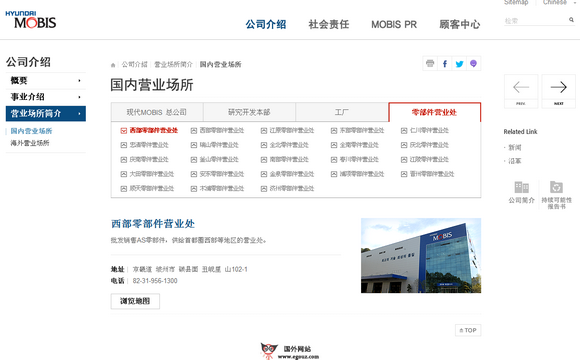Open the MOBIS PR top menu
Screen dimensions: 580x360
coord(394,24)
